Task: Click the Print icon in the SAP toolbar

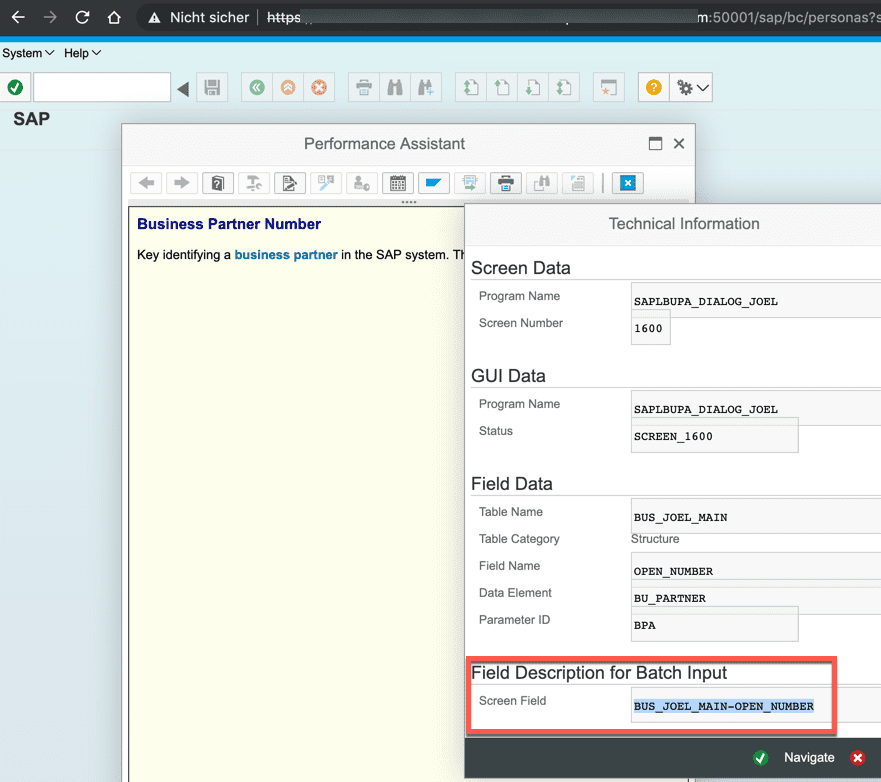Action: (364, 87)
